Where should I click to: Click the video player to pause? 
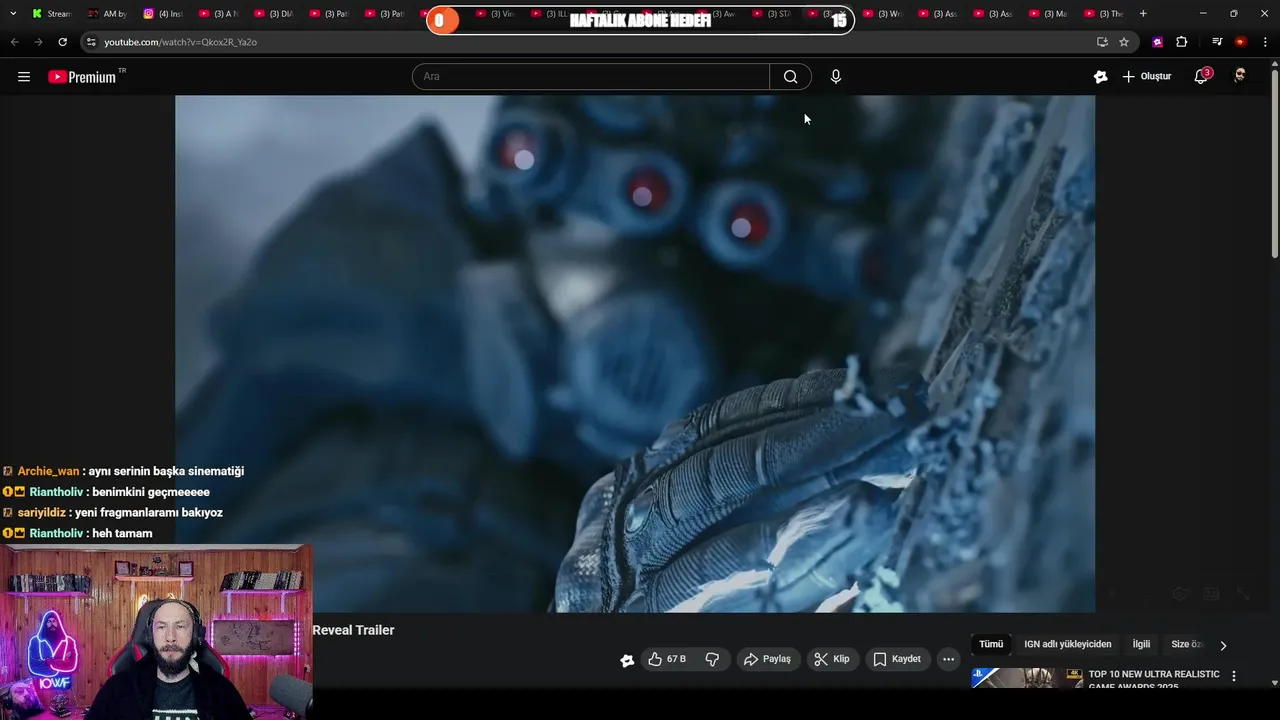[x=635, y=353]
